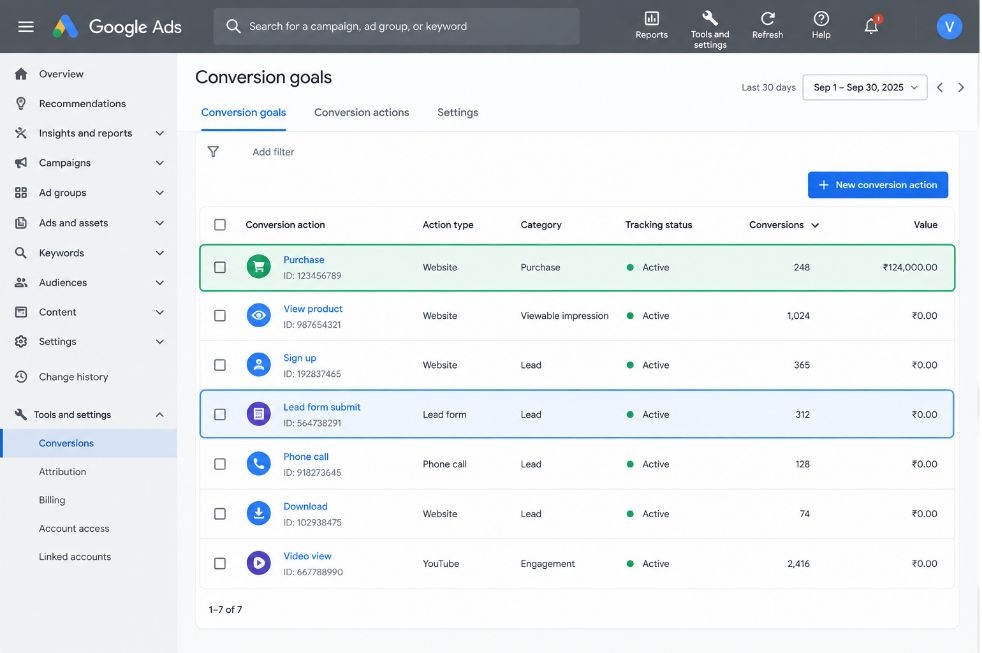The height and width of the screenshot is (653, 982).
Task: Select Conversions in the sidebar
Action: coord(89,443)
